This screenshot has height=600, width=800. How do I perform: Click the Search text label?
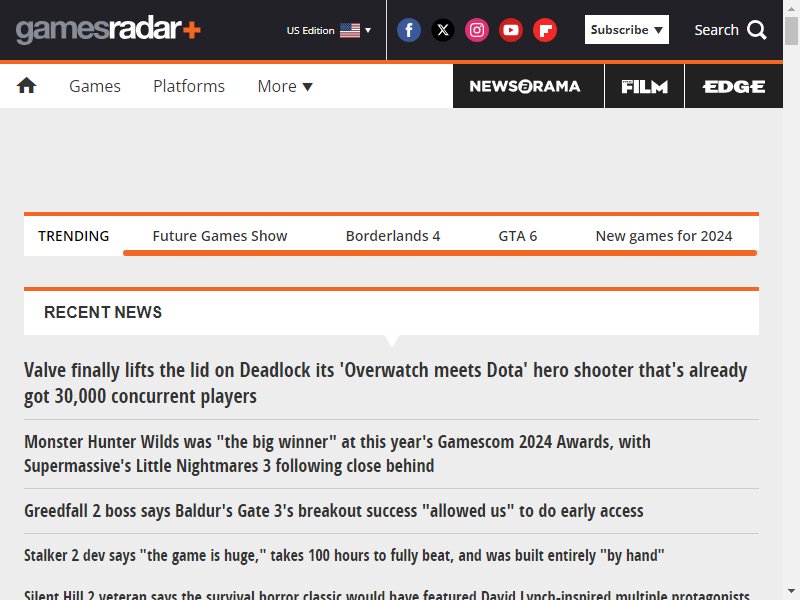716,30
